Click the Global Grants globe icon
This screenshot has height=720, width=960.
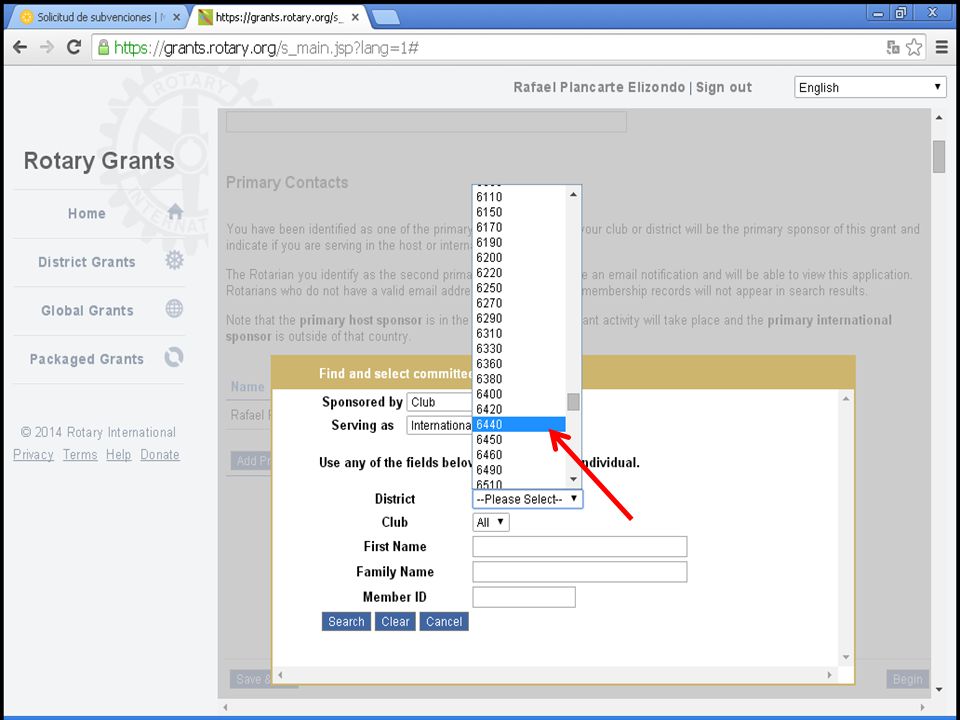[x=174, y=309]
